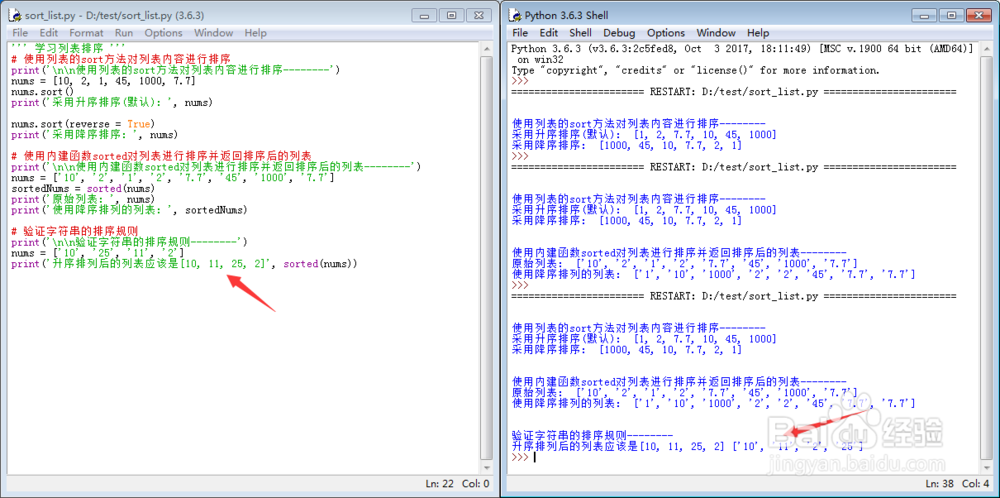Close the sort_list.py editor window
1000x498 pixels.
pos(479,15)
